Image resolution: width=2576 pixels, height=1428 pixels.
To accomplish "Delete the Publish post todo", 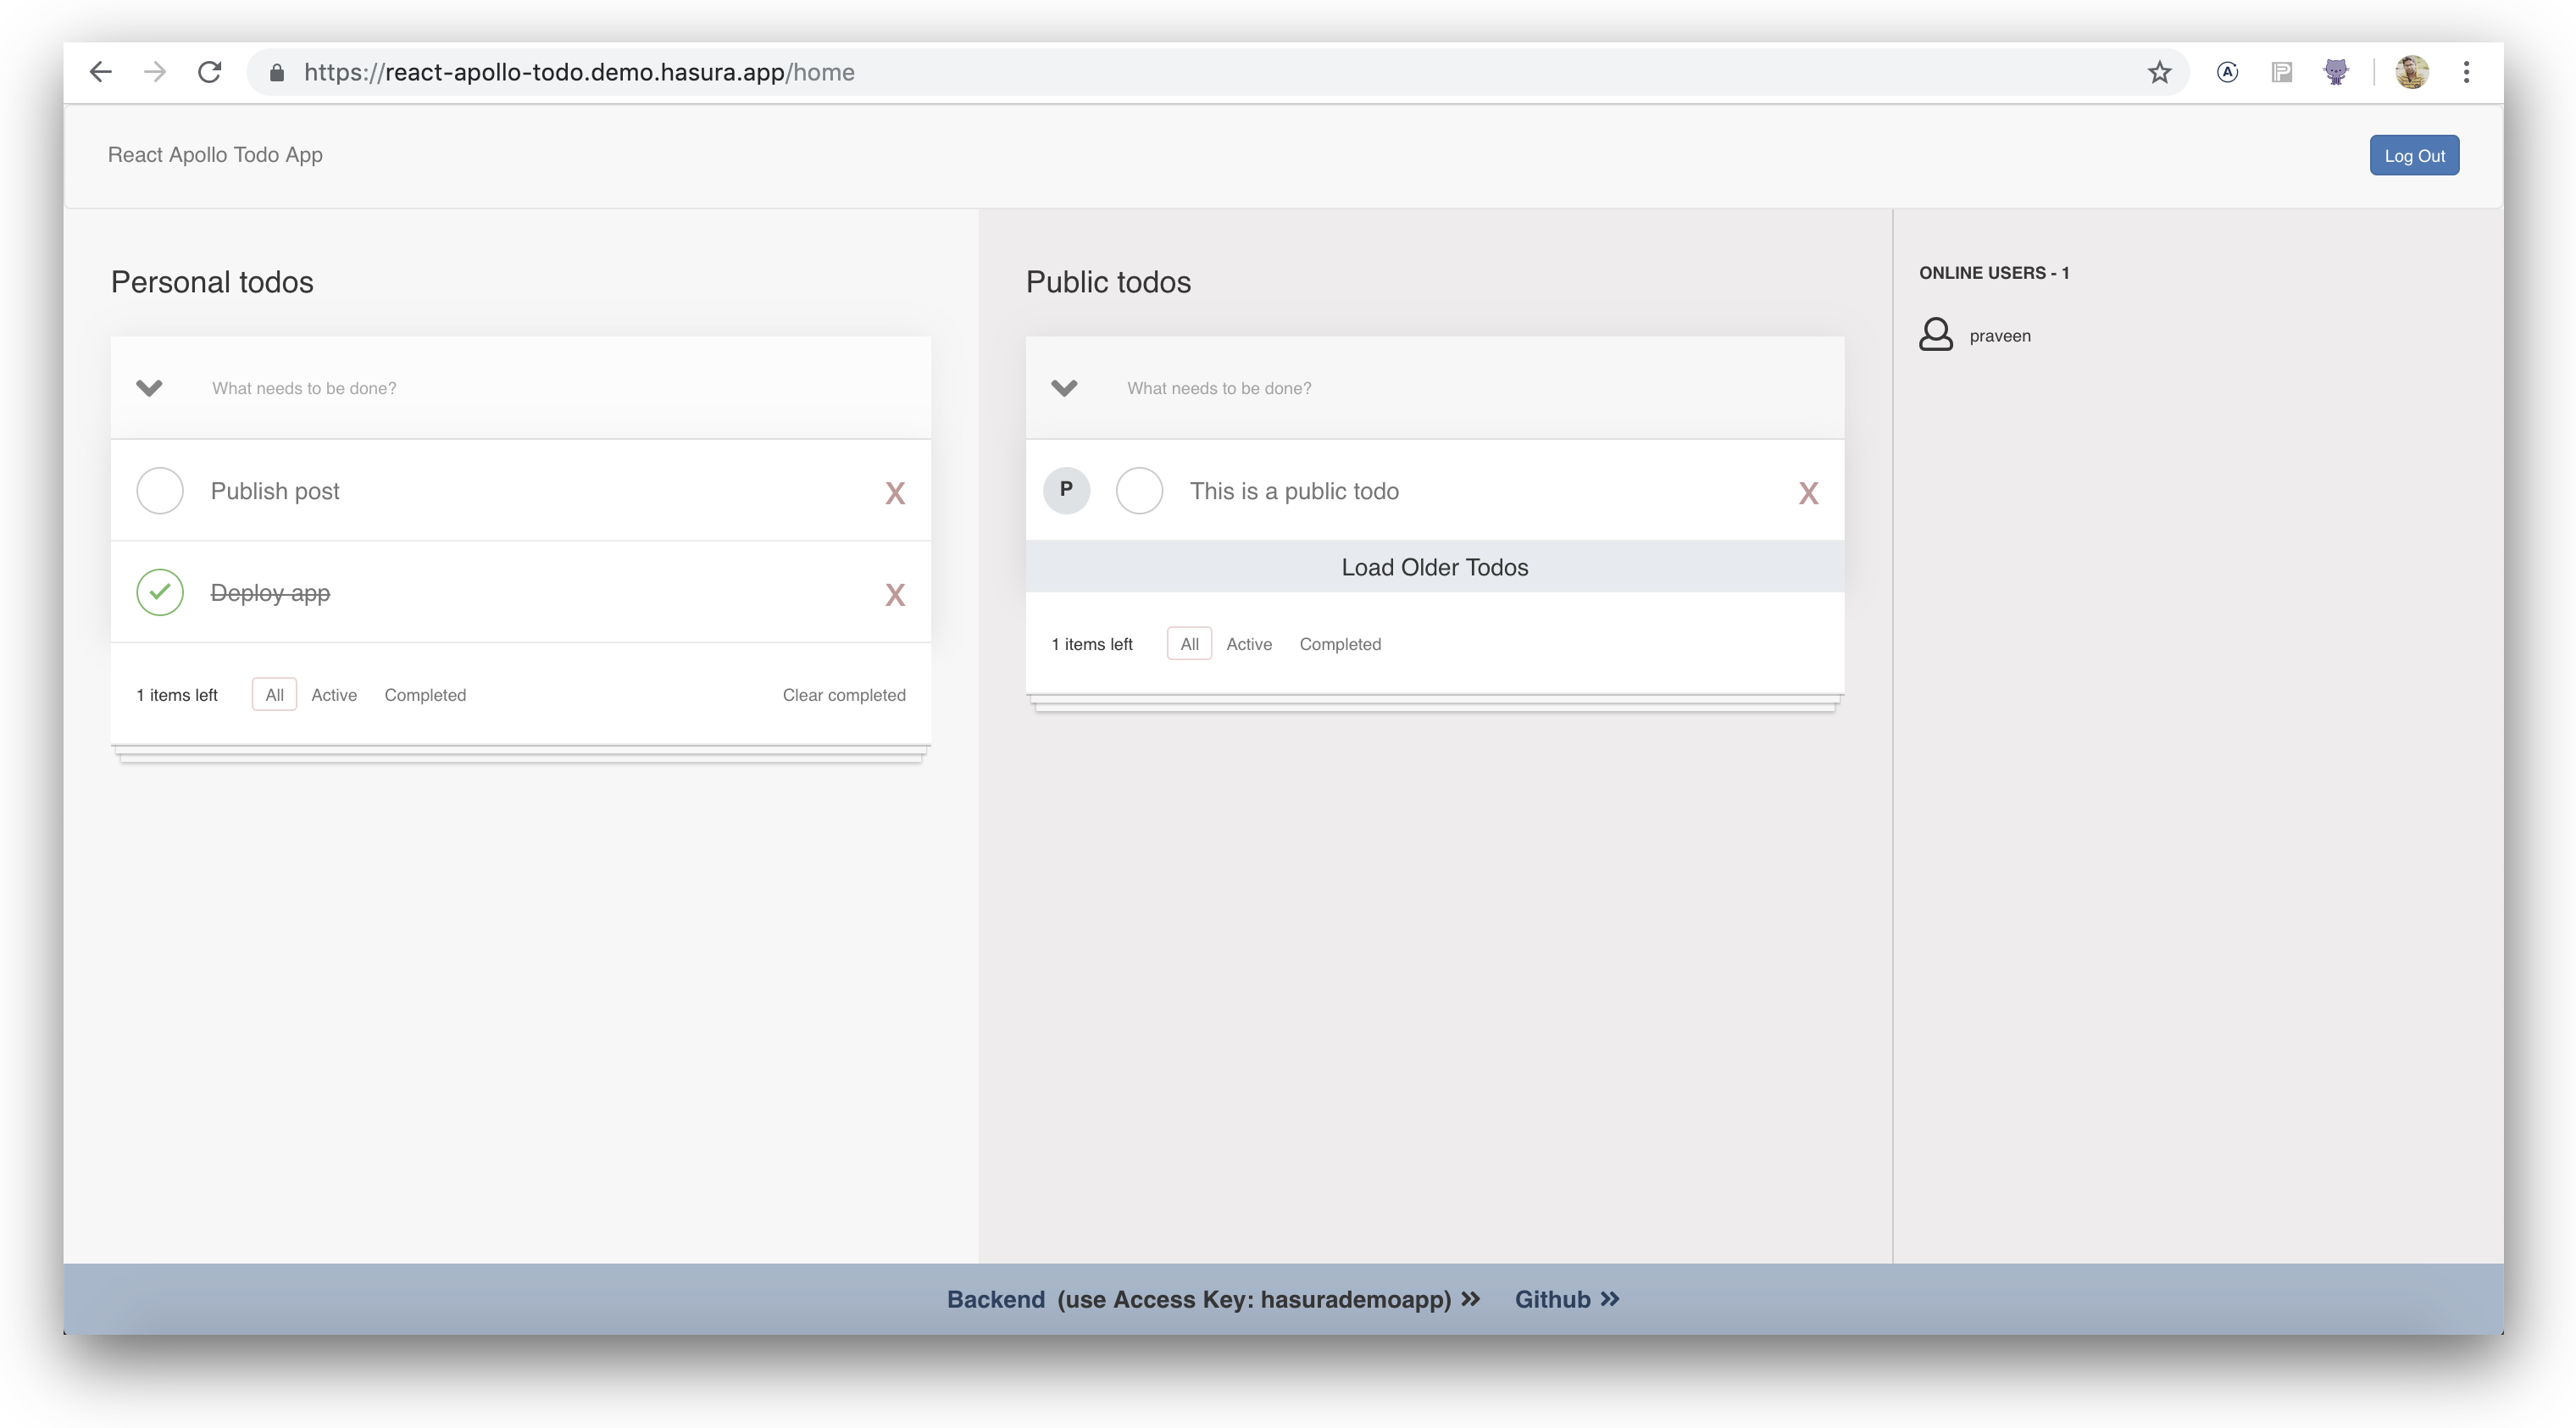I will pos(894,493).
